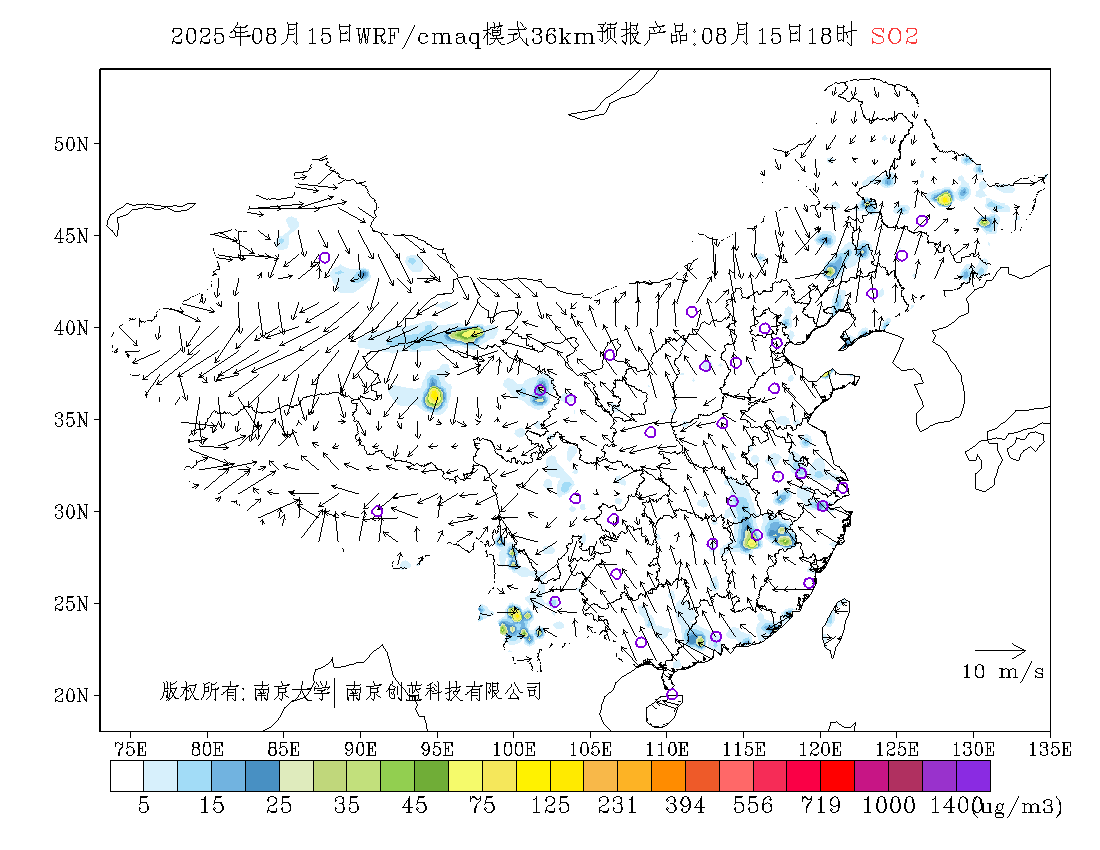Click the 135E longitude label
1100x850 pixels.
click(1050, 749)
